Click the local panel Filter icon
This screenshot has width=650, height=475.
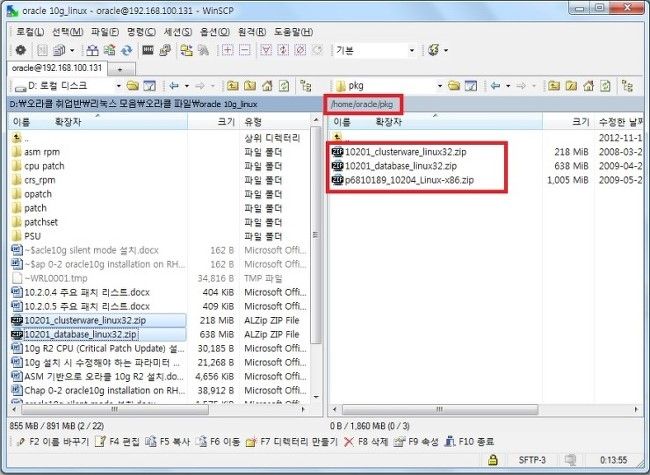click(x=149, y=86)
